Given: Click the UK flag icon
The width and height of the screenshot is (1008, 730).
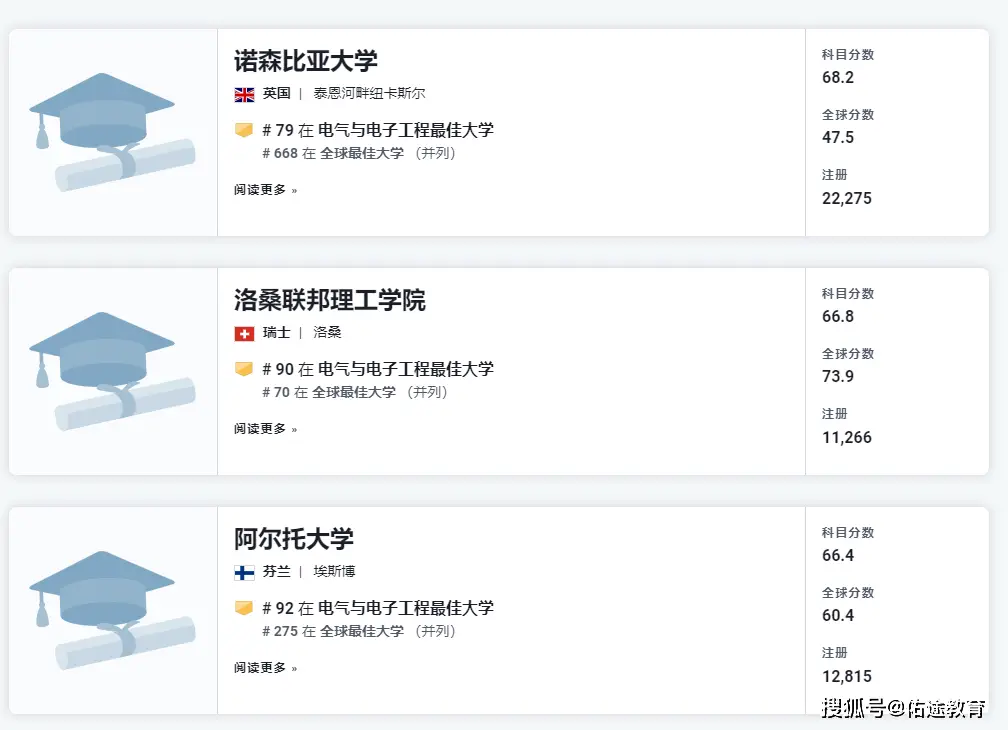Looking at the screenshot, I should [244, 94].
